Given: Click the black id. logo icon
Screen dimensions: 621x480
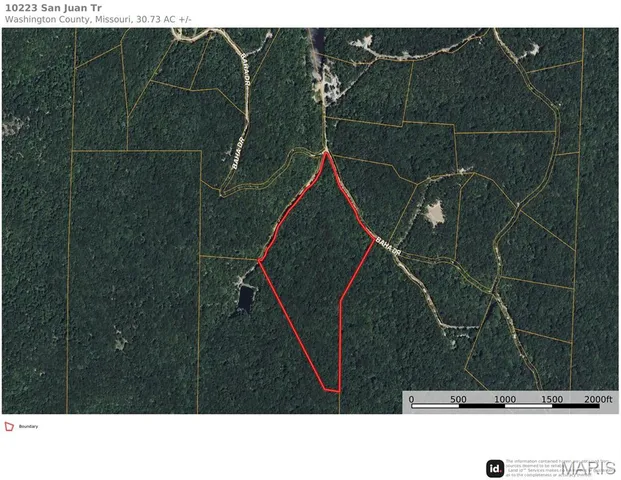Looking at the screenshot, I should point(495,469).
